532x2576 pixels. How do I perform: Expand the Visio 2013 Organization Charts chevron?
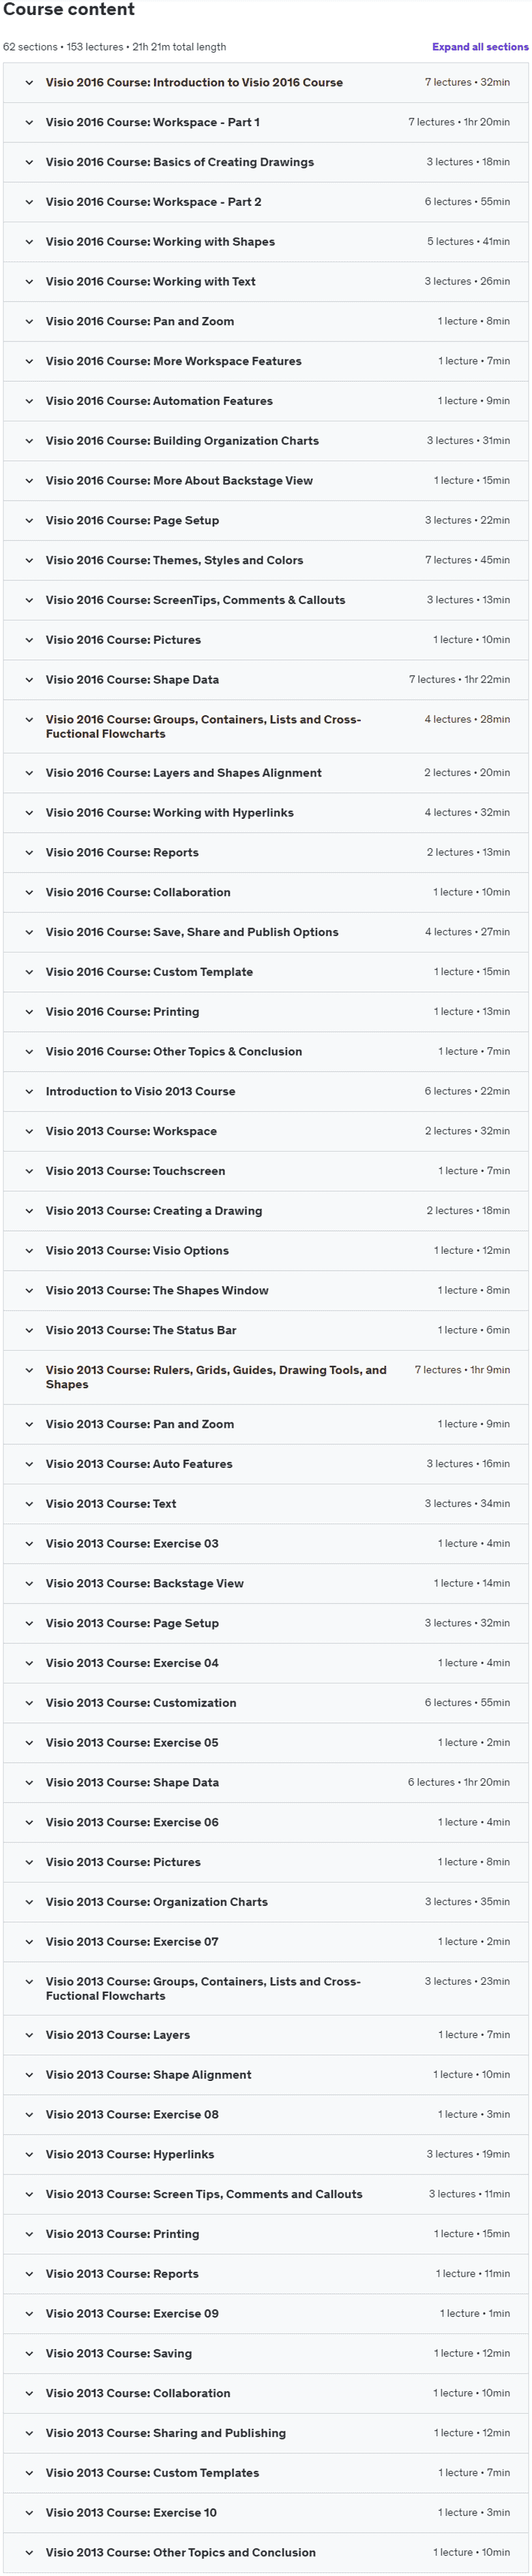click(29, 1902)
